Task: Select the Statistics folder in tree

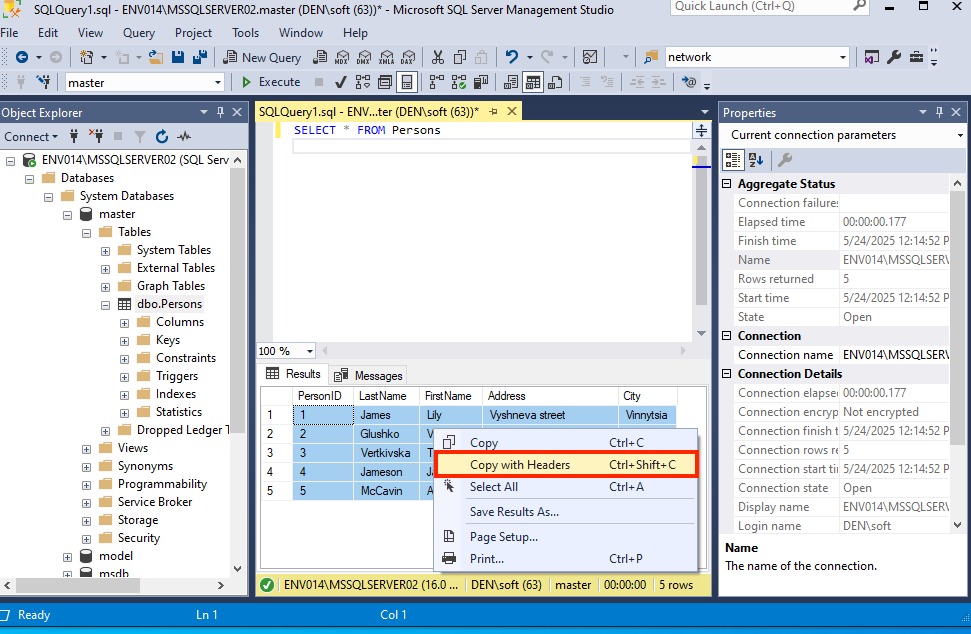Action: click(178, 412)
